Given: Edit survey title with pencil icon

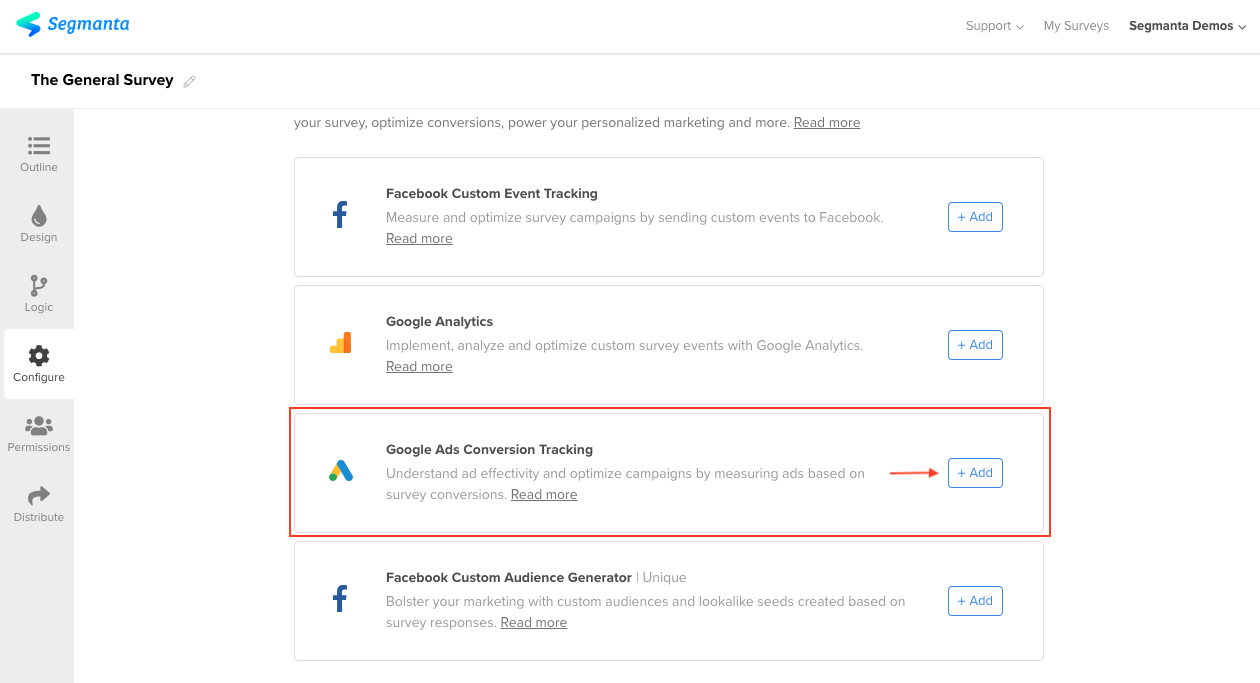Looking at the screenshot, I should click(x=189, y=81).
